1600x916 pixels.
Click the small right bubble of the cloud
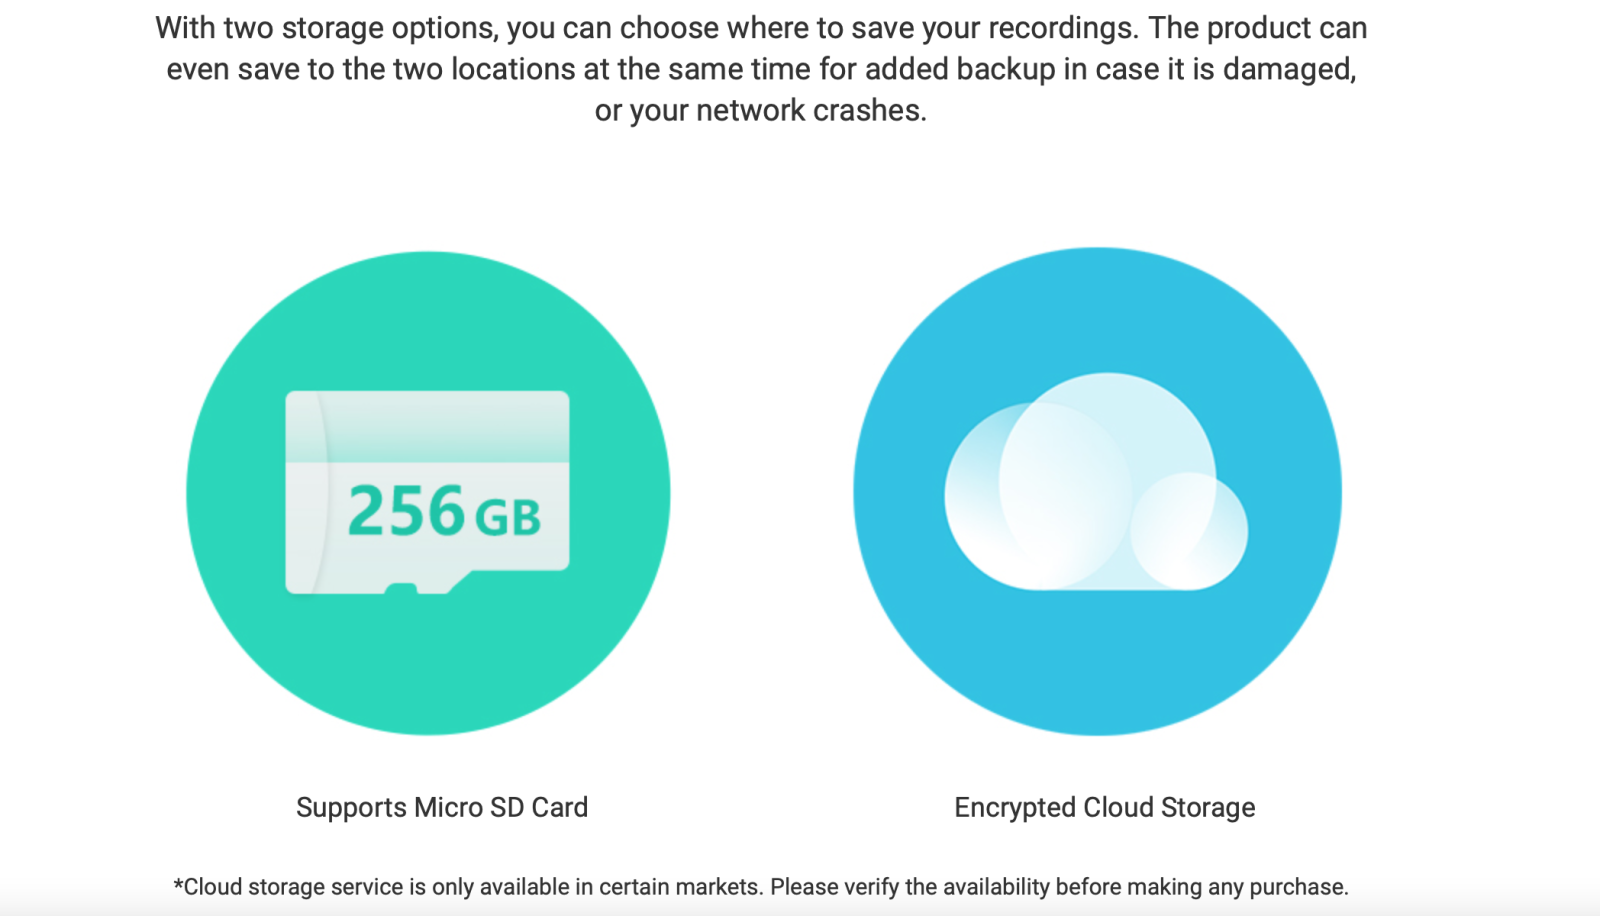(x=1190, y=530)
